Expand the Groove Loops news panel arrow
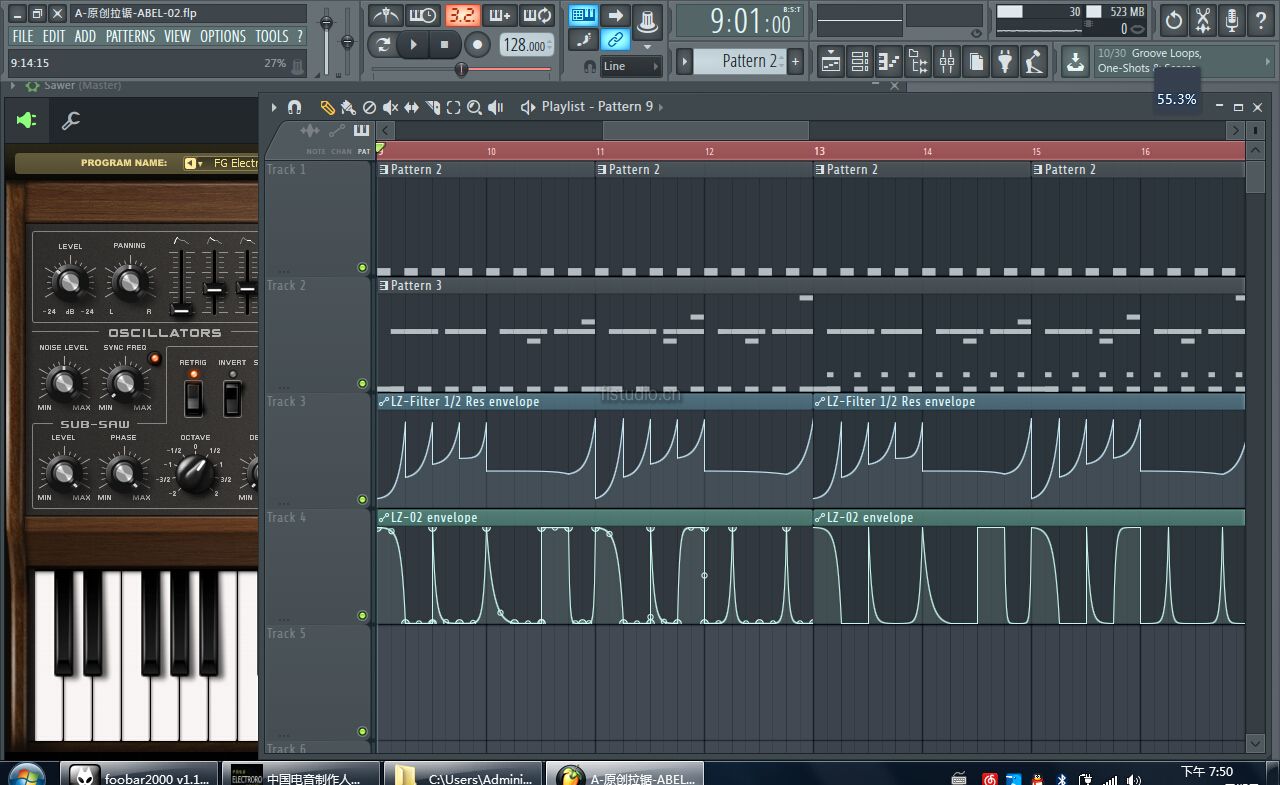1280x785 pixels. 1267,61
